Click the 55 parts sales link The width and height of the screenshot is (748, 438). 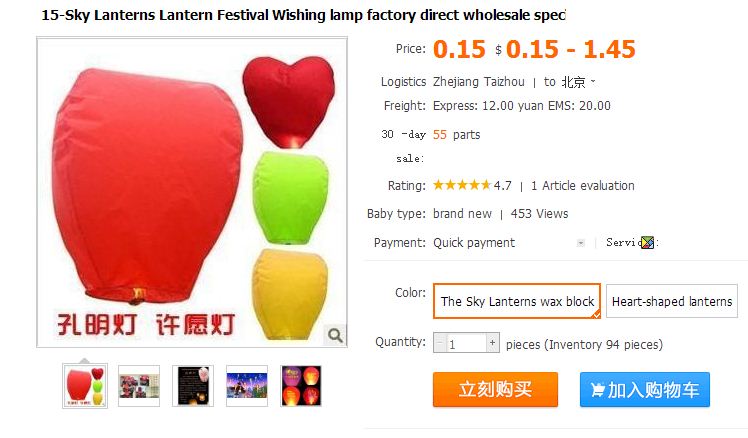coord(457,135)
